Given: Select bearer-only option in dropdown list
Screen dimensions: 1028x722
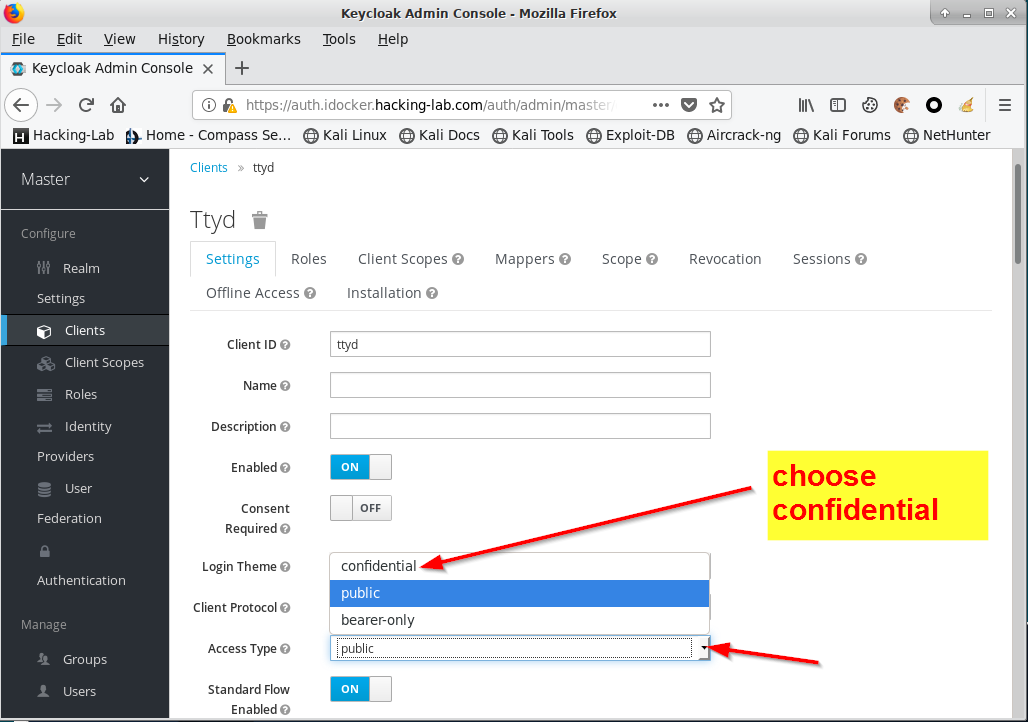Looking at the screenshot, I should [519, 620].
